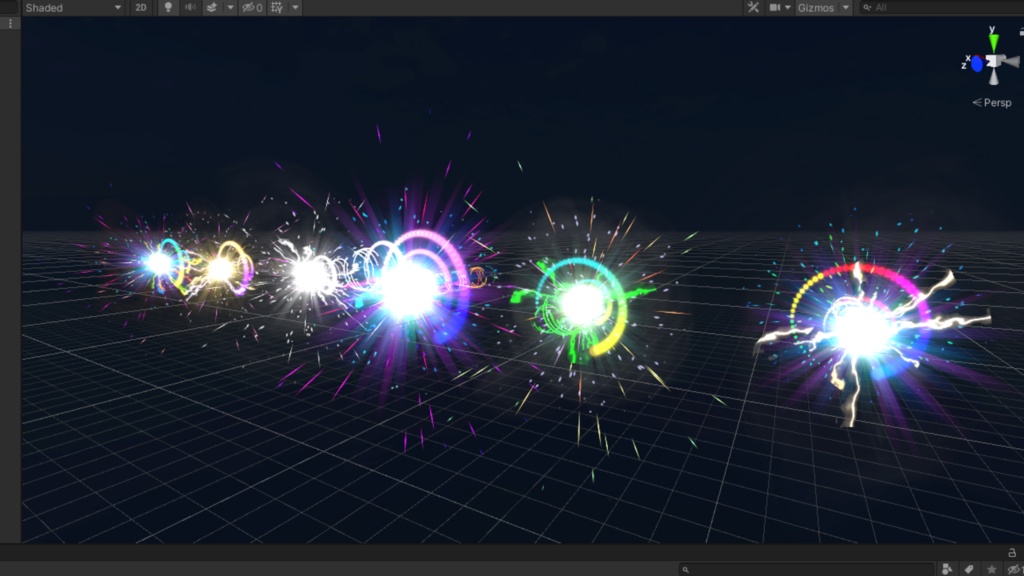The image size is (1024, 576).
Task: Select the yellow glowing ring effect
Action: point(222,268)
